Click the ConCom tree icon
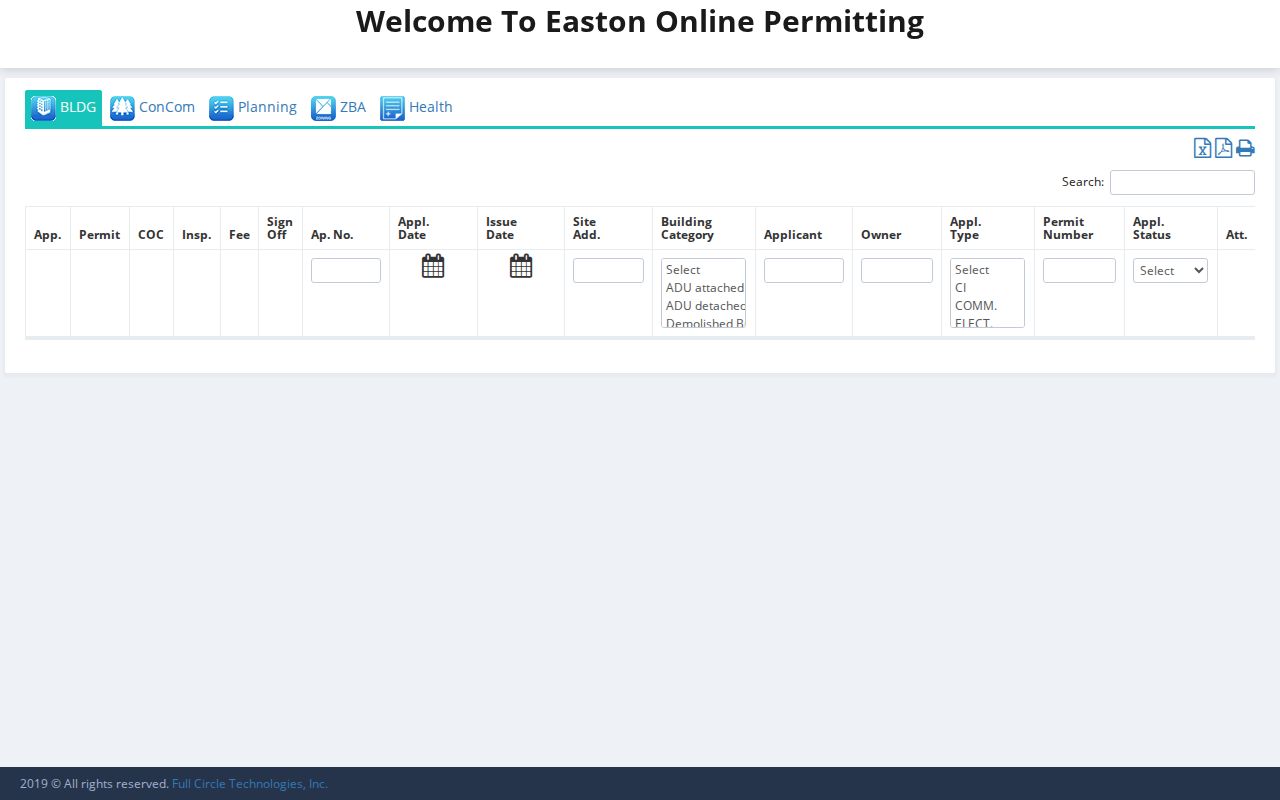Viewport: 1280px width, 800px height. click(122, 108)
